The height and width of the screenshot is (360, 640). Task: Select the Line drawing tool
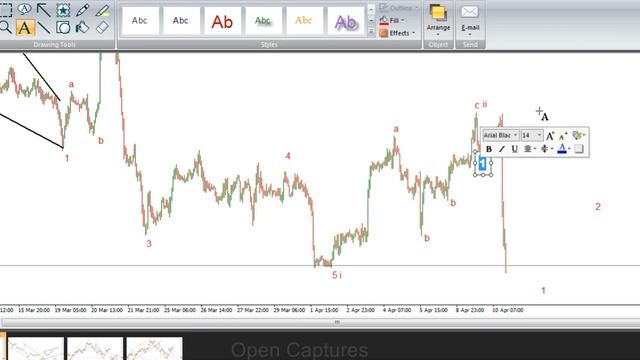44,28
